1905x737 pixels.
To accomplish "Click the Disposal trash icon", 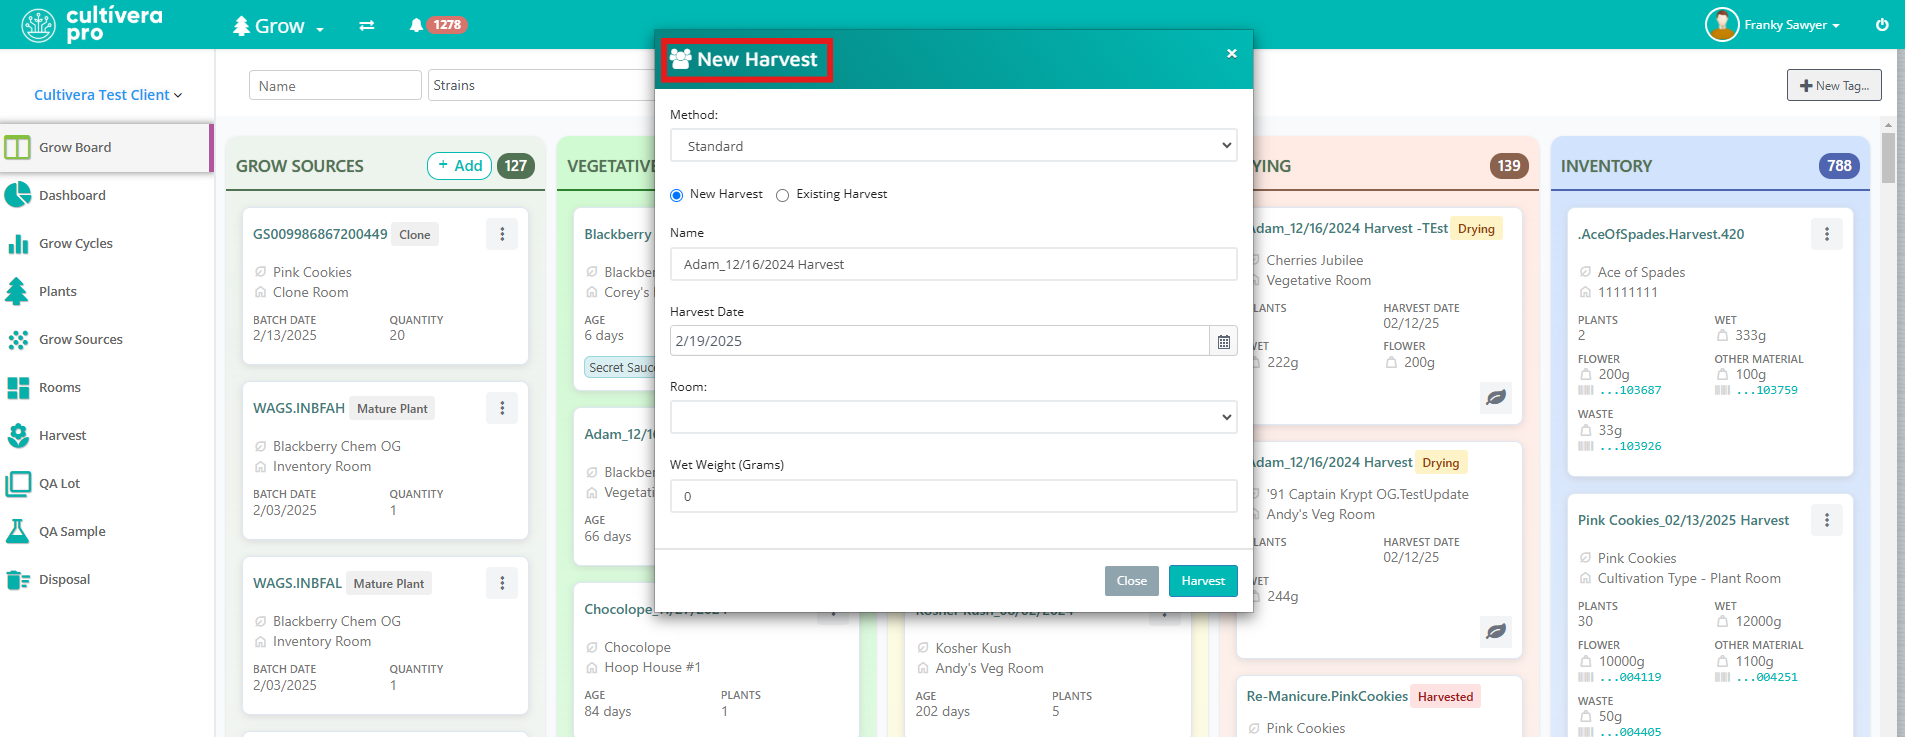I will coord(18,579).
